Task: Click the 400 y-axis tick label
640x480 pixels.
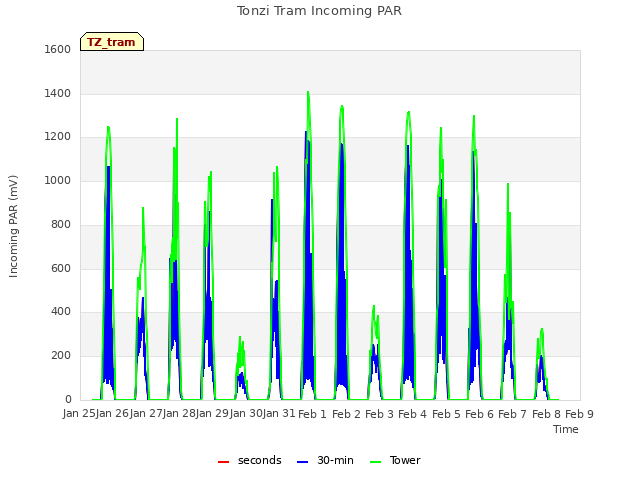Action: pyautogui.click(x=61, y=312)
